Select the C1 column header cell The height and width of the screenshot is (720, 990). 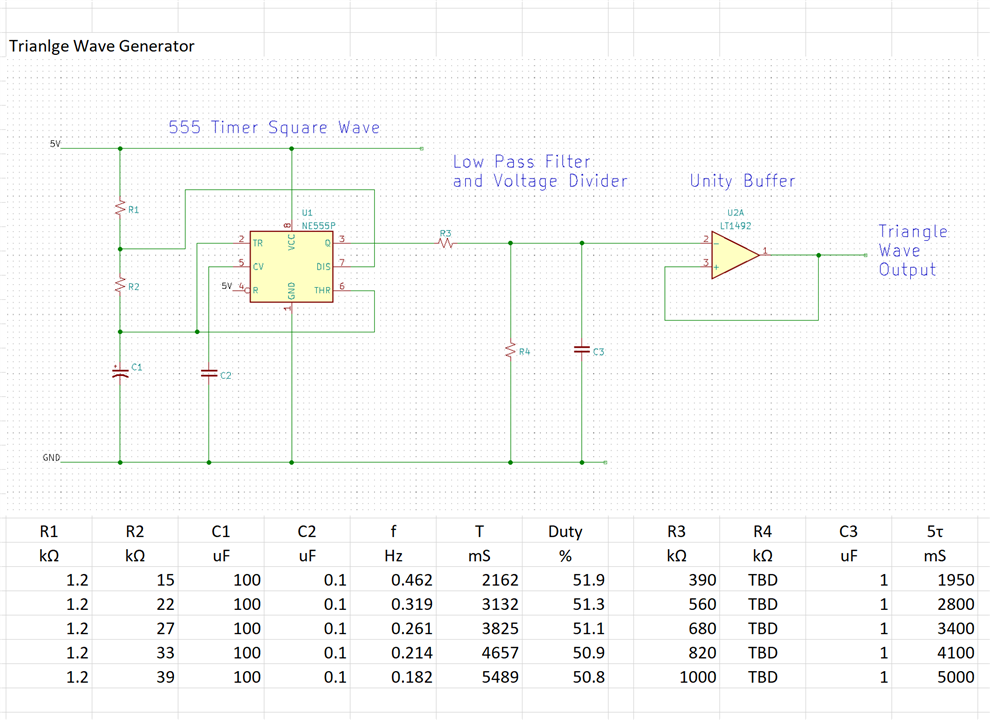coord(221,531)
